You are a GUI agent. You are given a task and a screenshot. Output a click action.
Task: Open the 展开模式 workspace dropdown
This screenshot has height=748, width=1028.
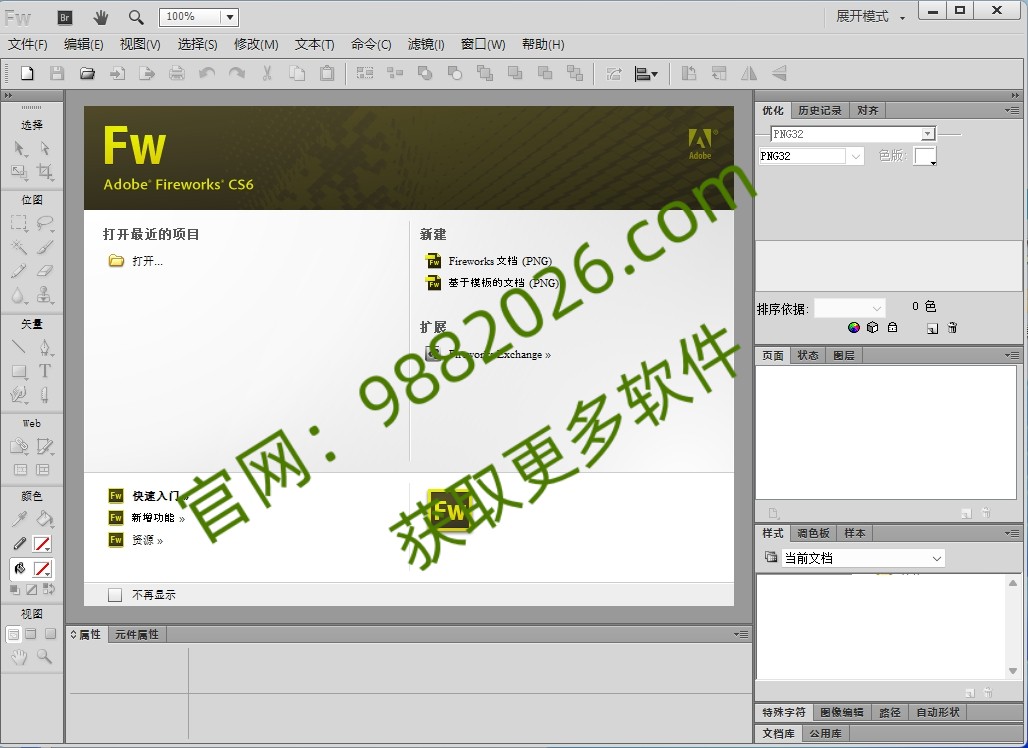pos(870,16)
